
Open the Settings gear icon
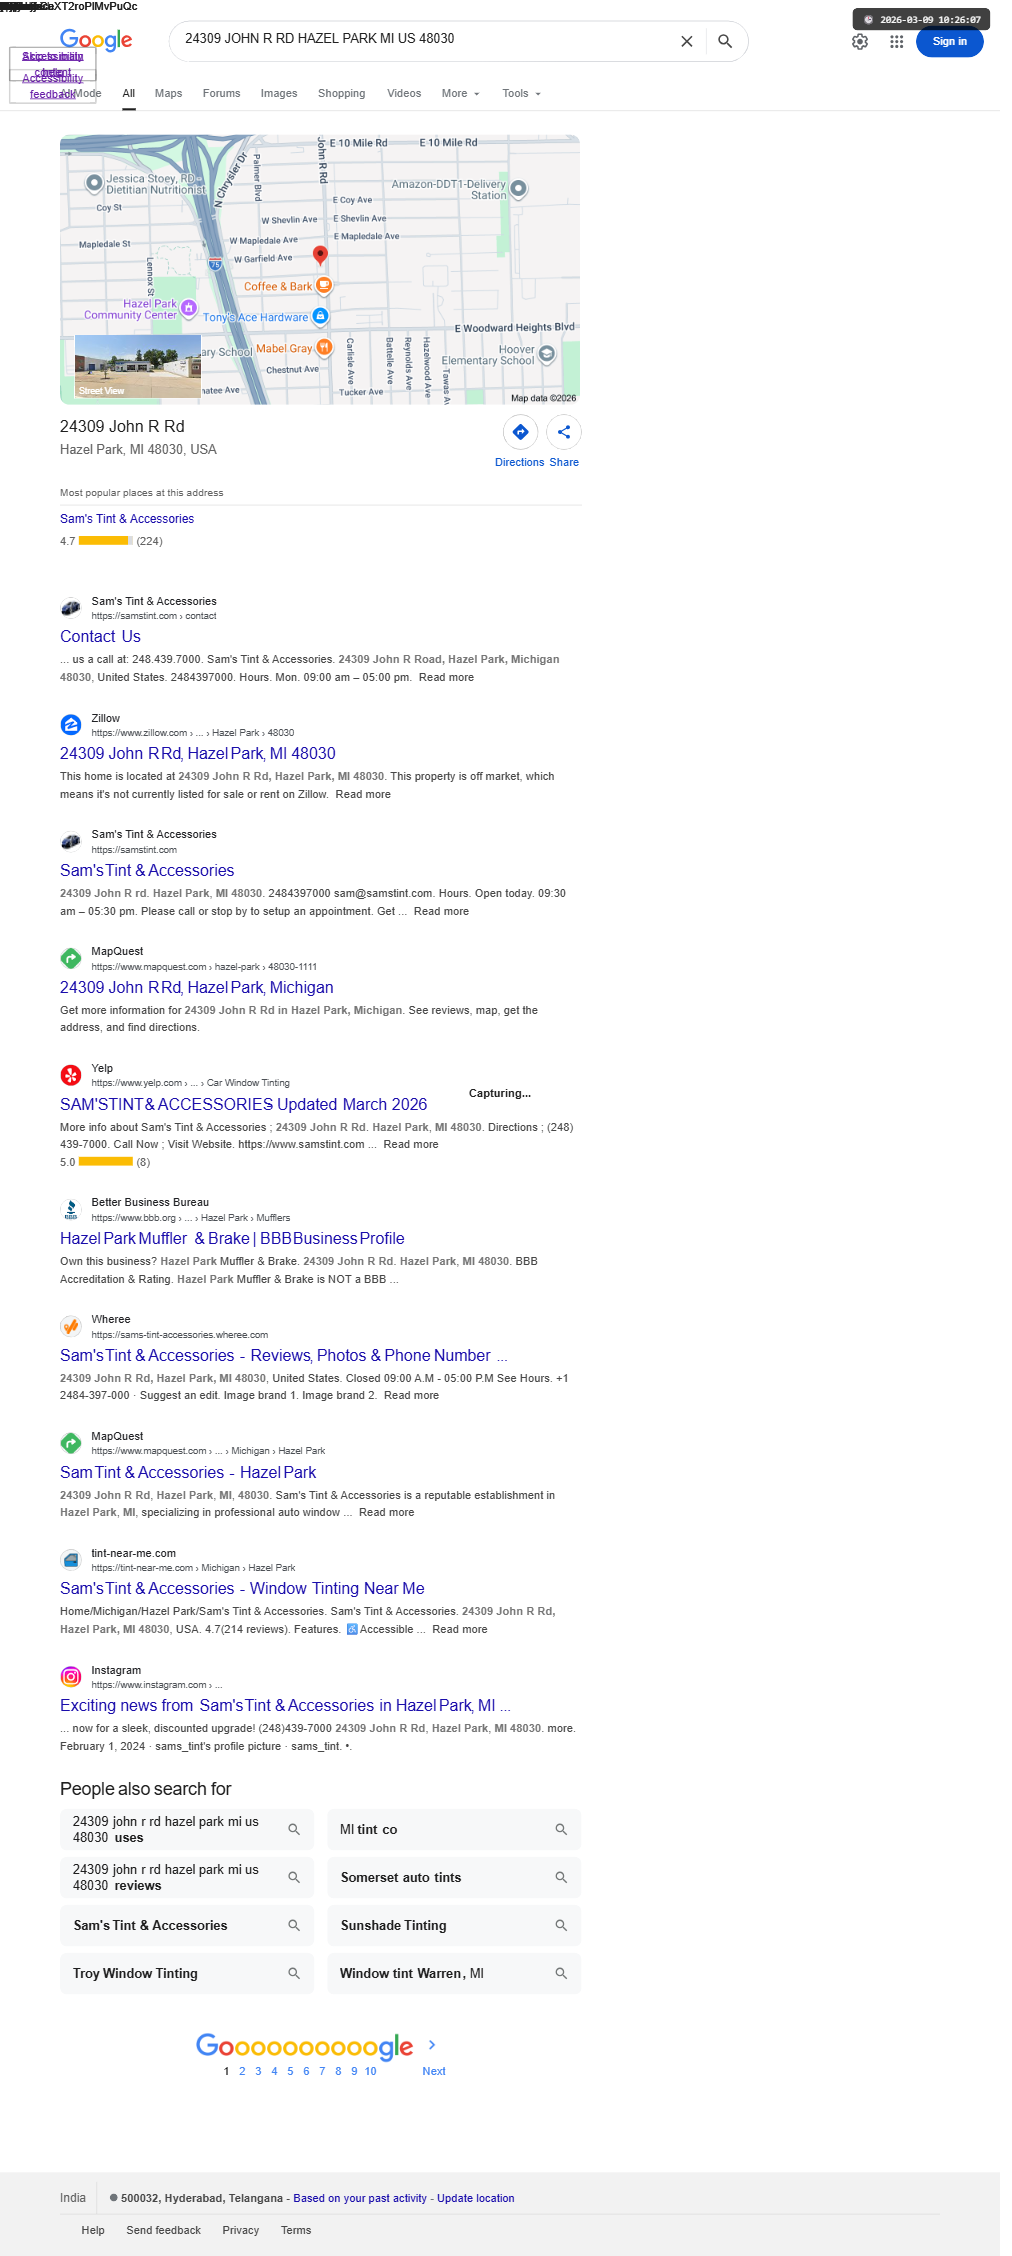[x=860, y=42]
